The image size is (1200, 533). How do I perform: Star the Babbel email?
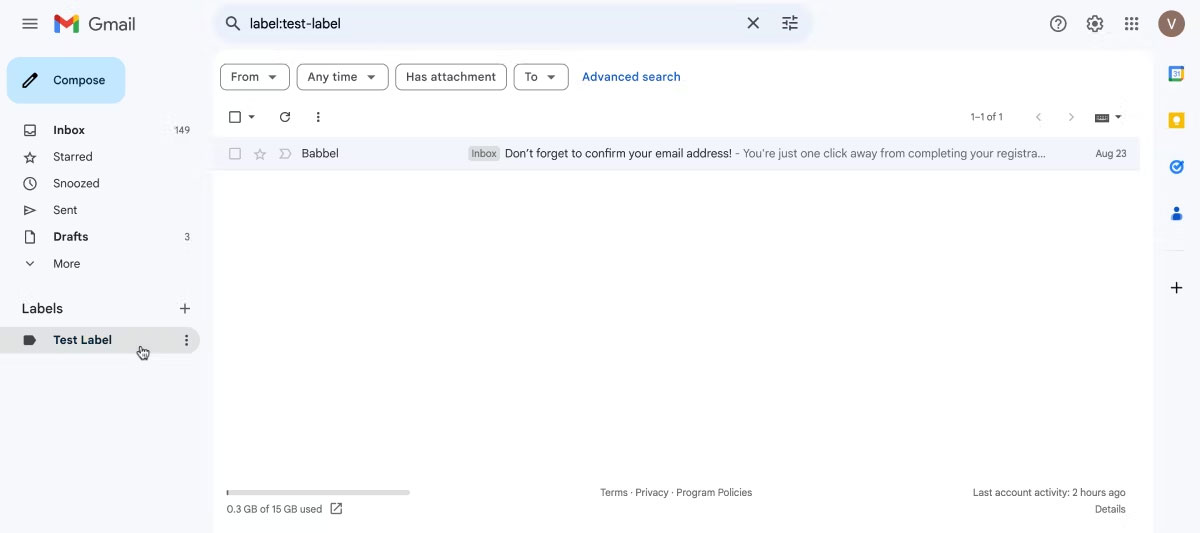click(x=260, y=154)
